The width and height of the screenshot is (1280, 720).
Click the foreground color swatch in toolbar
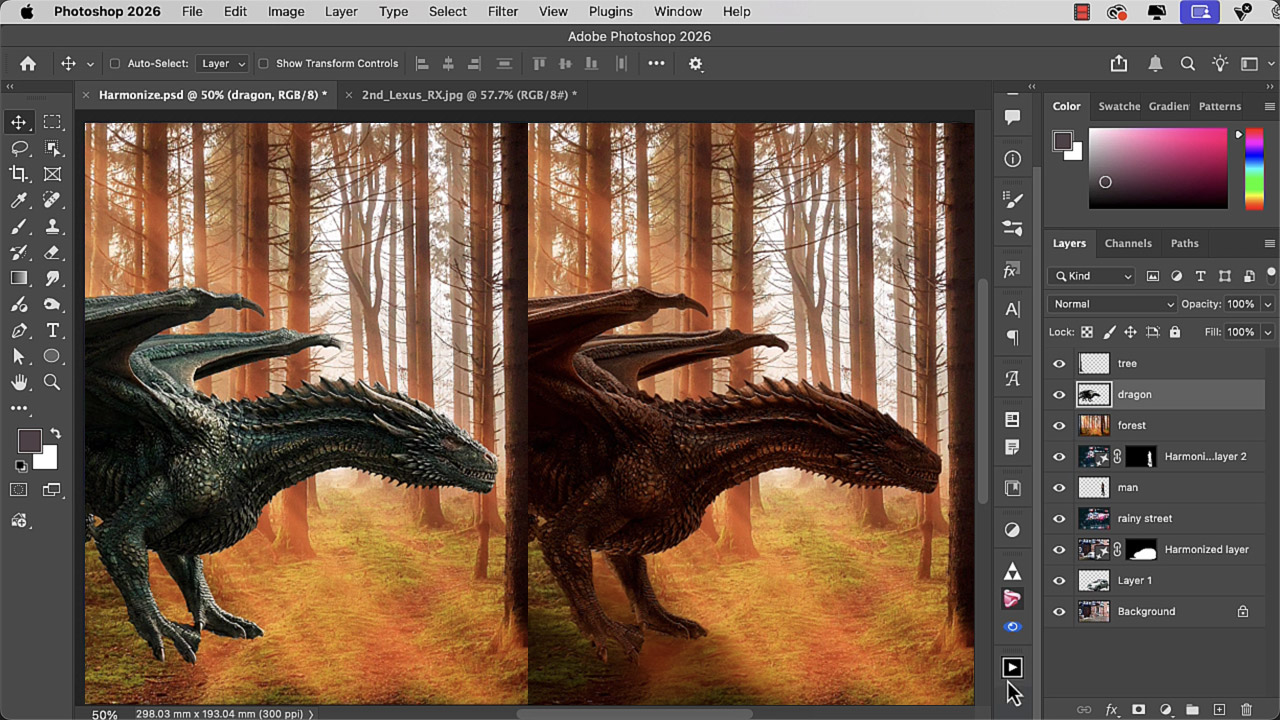[28, 440]
